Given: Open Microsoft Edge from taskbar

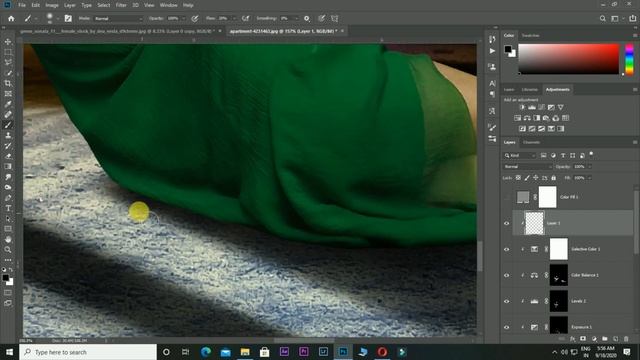Looking at the screenshot, I should [x=206, y=352].
